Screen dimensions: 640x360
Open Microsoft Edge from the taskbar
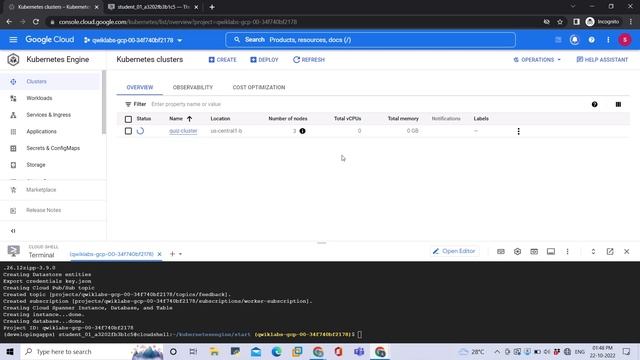(x=276, y=351)
